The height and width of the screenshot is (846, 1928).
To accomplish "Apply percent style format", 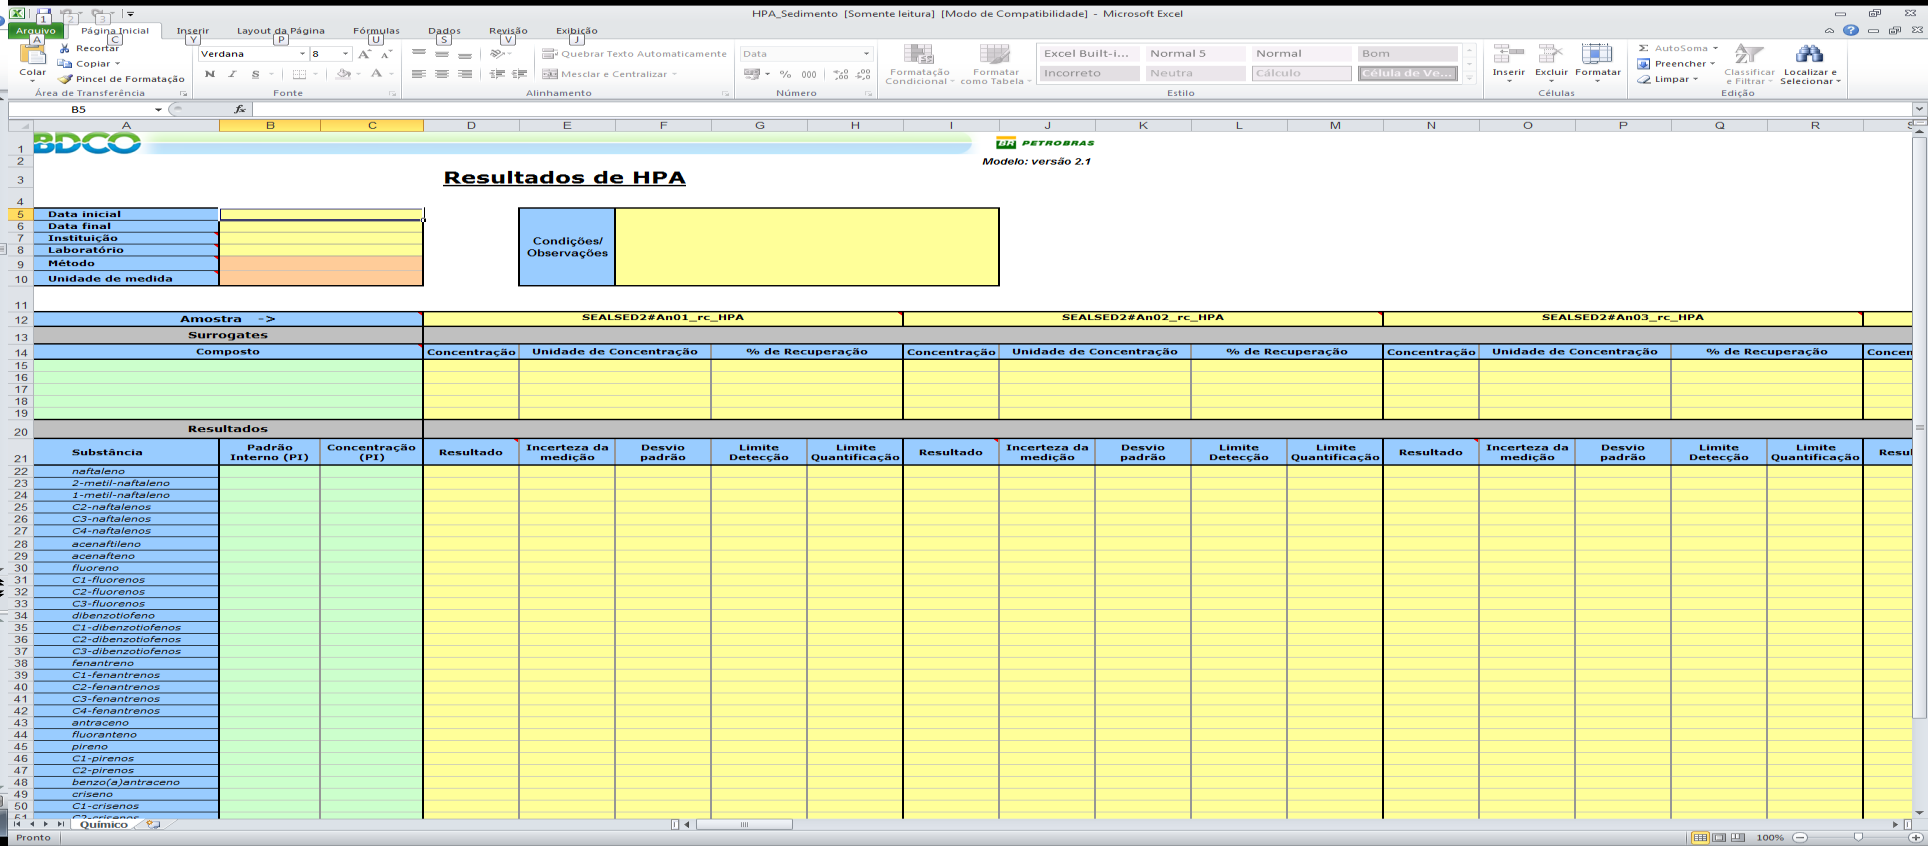I will point(786,74).
